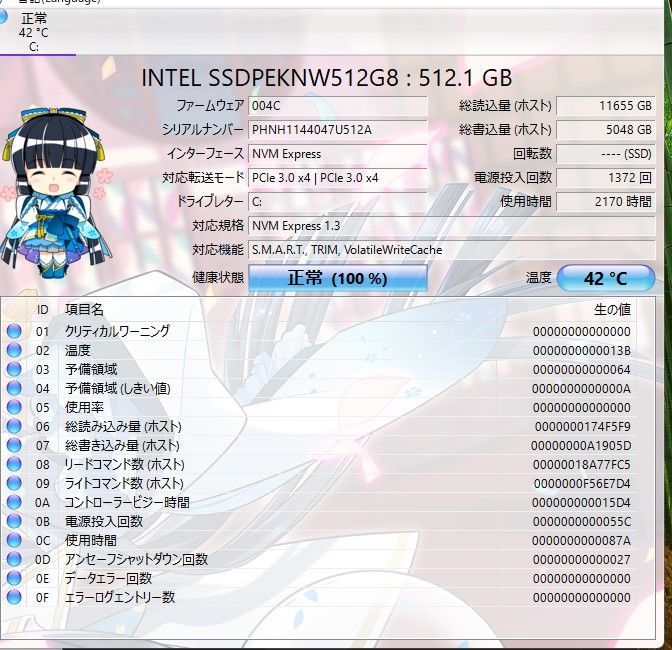Click raw value 0000000000055C
672x650 pixels.
pyautogui.click(x=582, y=521)
